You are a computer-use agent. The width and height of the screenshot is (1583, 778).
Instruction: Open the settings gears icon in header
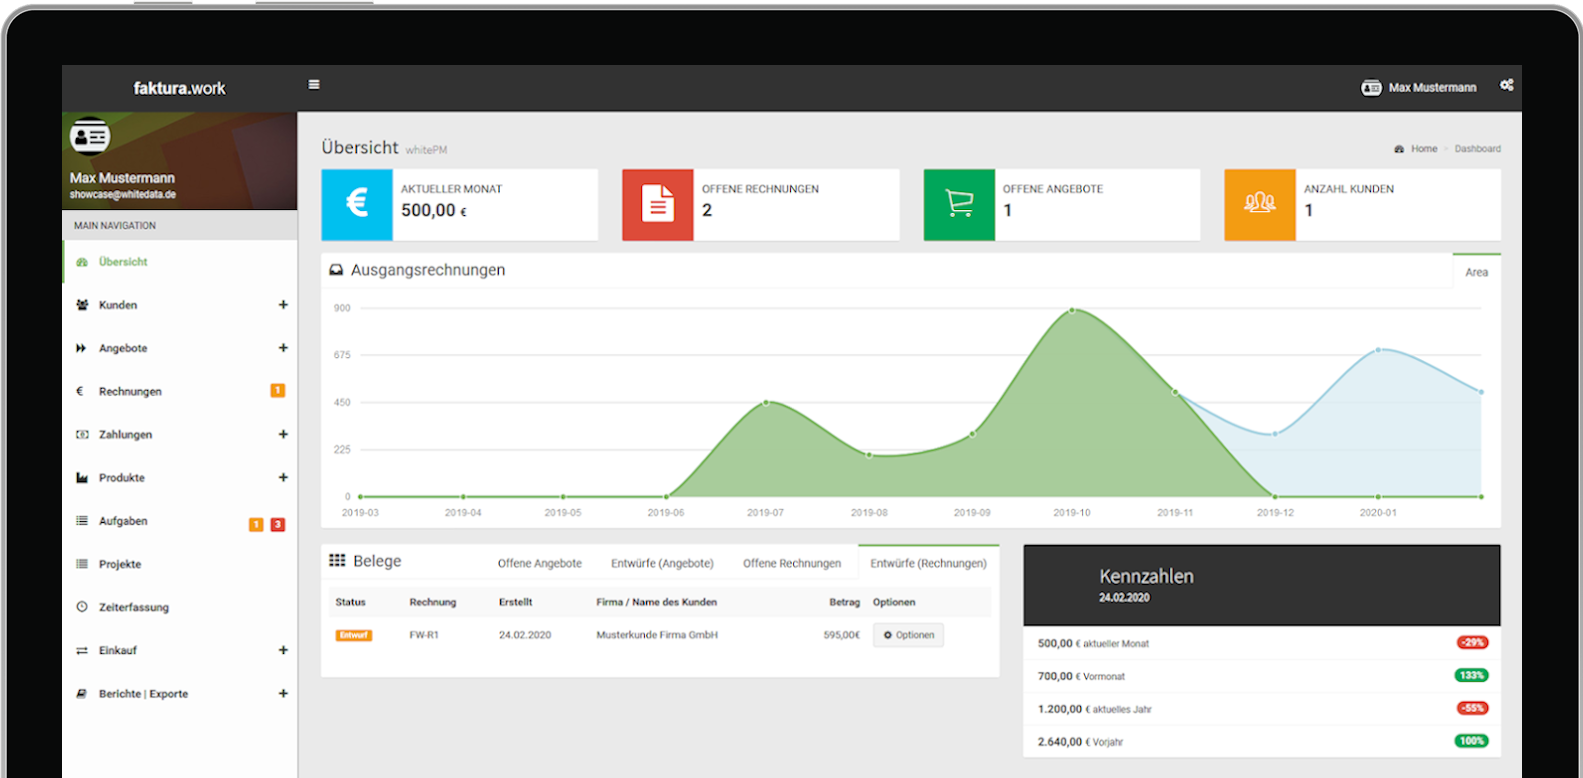(1506, 86)
